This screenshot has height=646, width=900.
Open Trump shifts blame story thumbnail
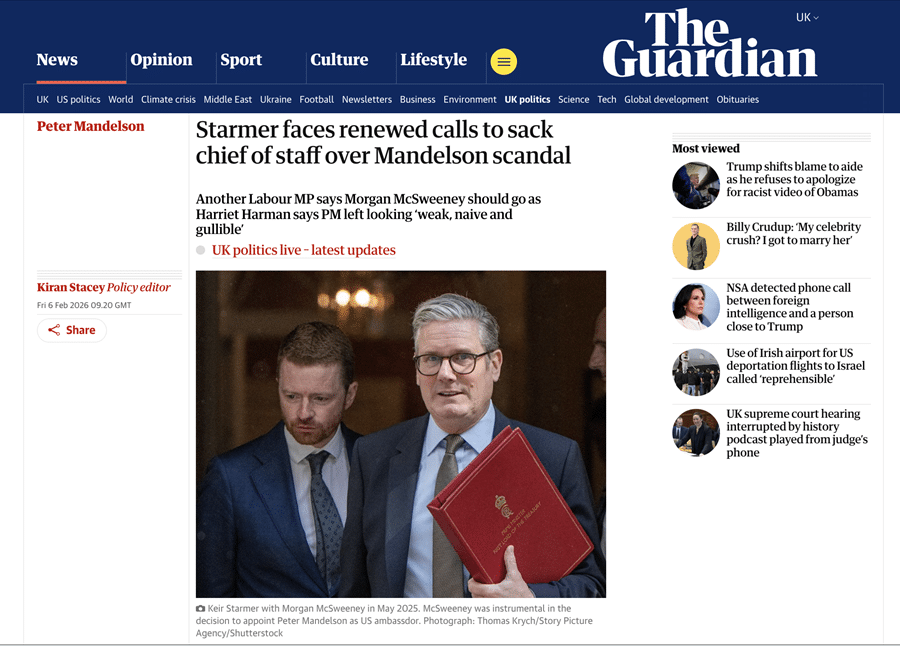point(696,185)
